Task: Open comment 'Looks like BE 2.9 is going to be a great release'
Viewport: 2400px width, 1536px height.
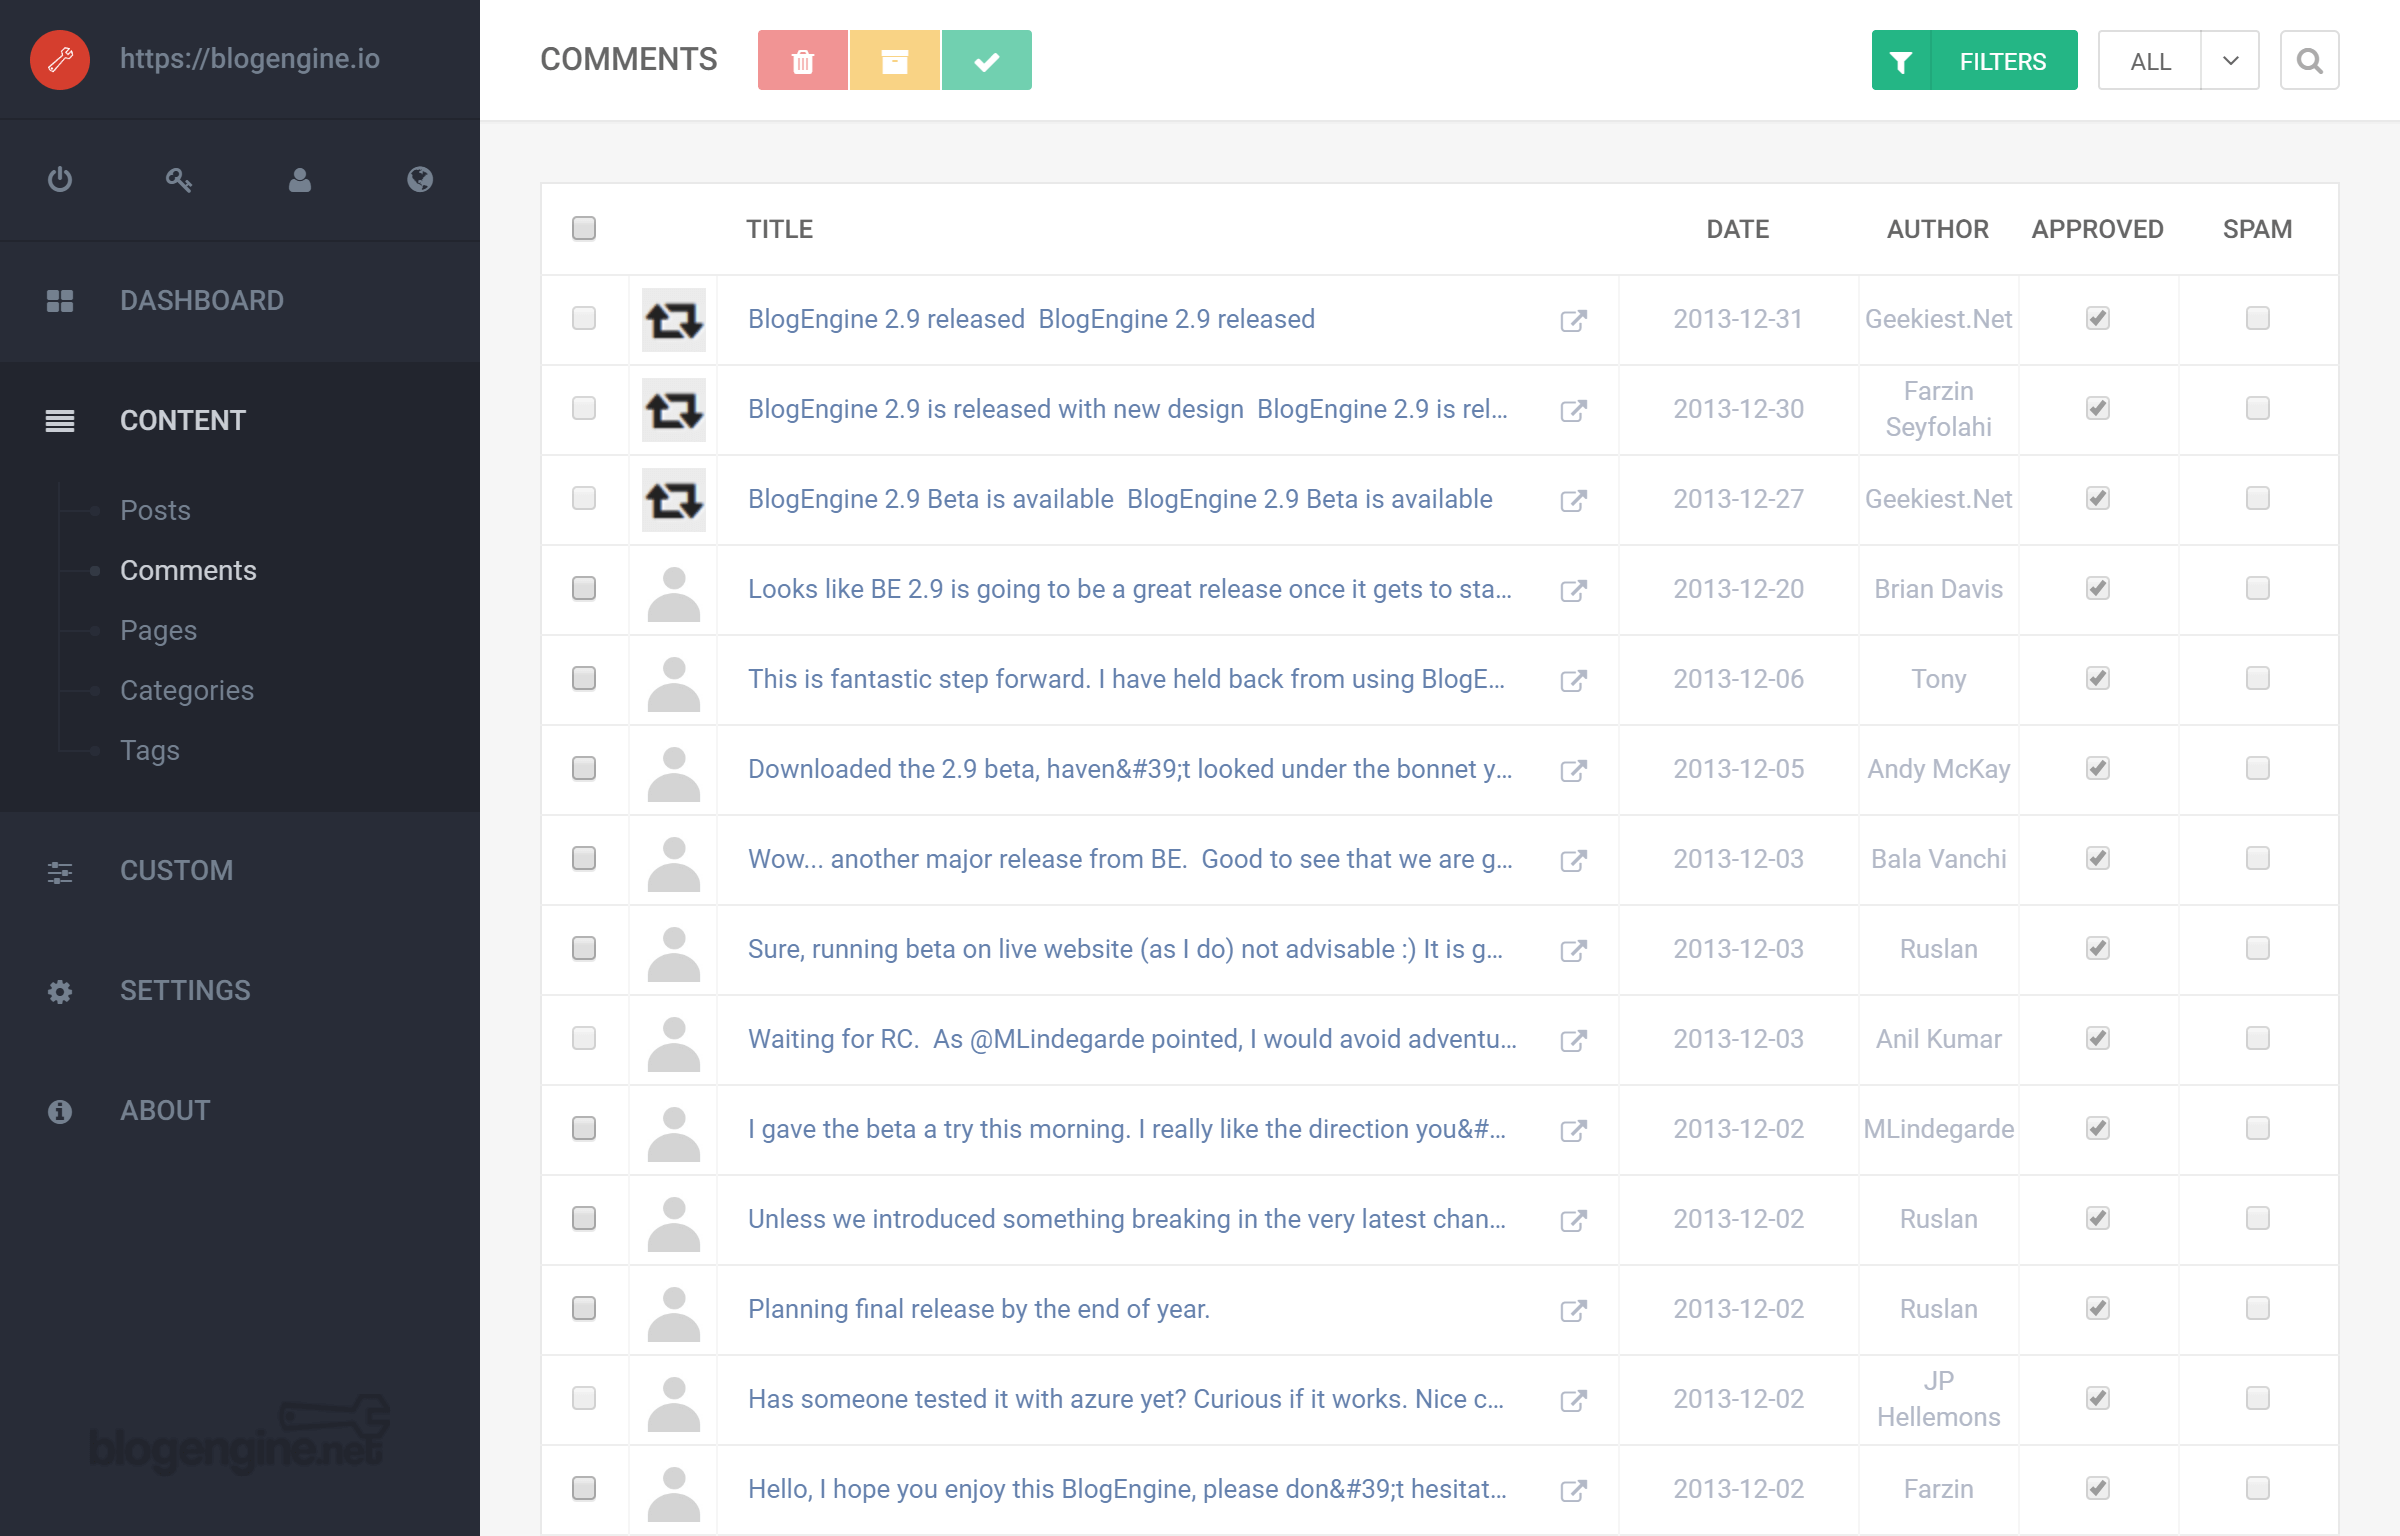Action: tap(1130, 589)
